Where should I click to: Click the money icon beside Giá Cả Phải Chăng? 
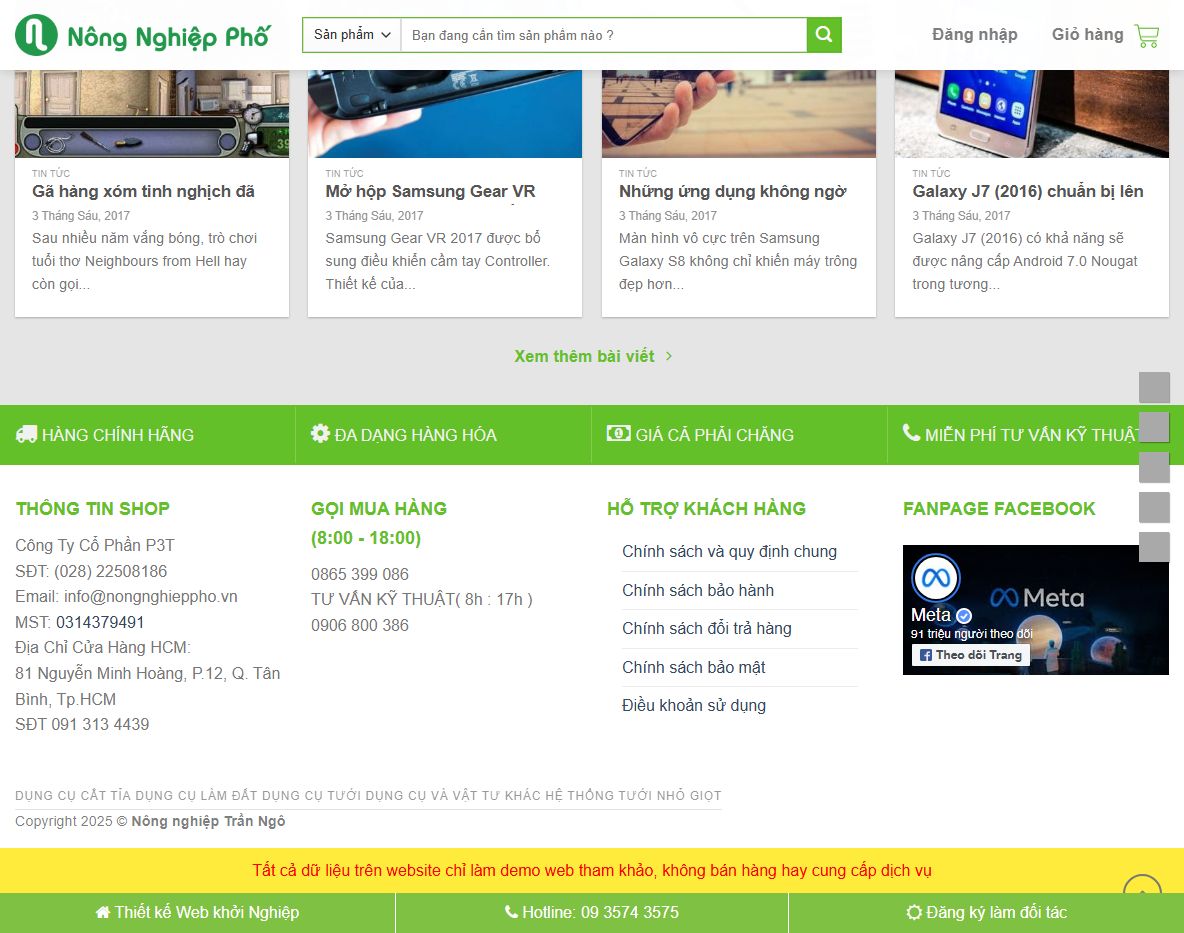coord(618,433)
